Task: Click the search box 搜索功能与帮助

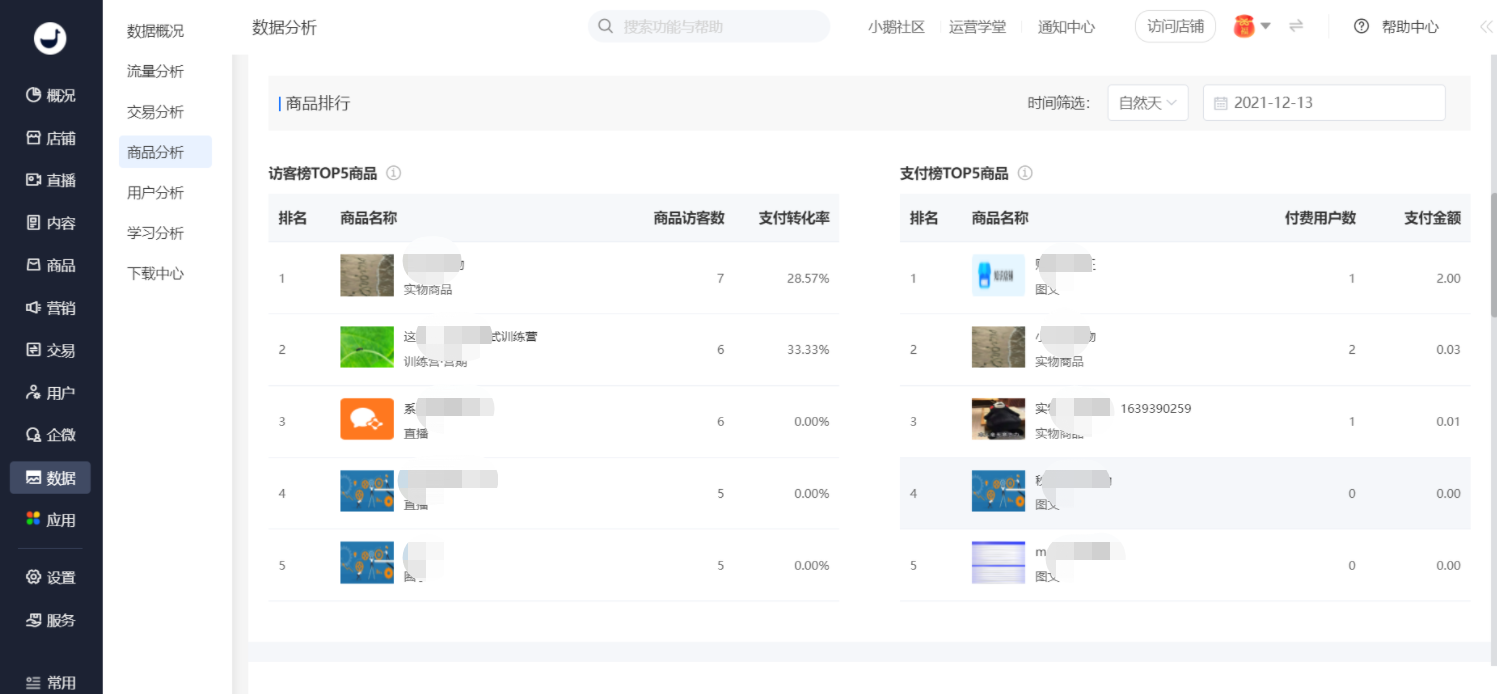Action: tap(709, 26)
